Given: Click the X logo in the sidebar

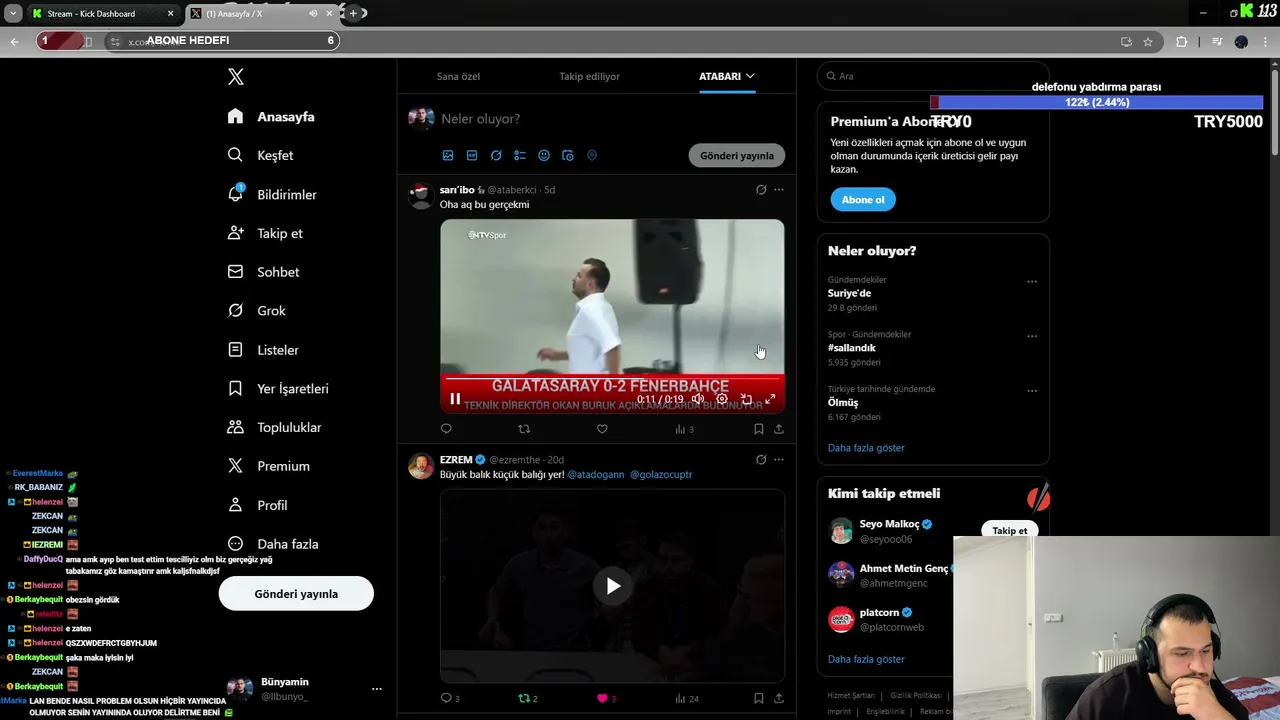Looking at the screenshot, I should pyautogui.click(x=235, y=77).
